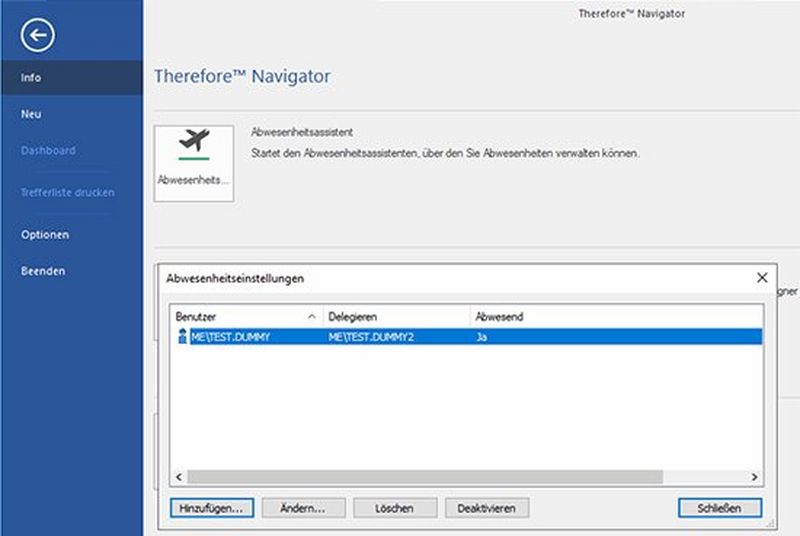Image resolution: width=800 pixels, height=536 pixels.
Task: Click the user icon next to ME\TEST.DUMMY
Action: pyautogui.click(x=182, y=336)
